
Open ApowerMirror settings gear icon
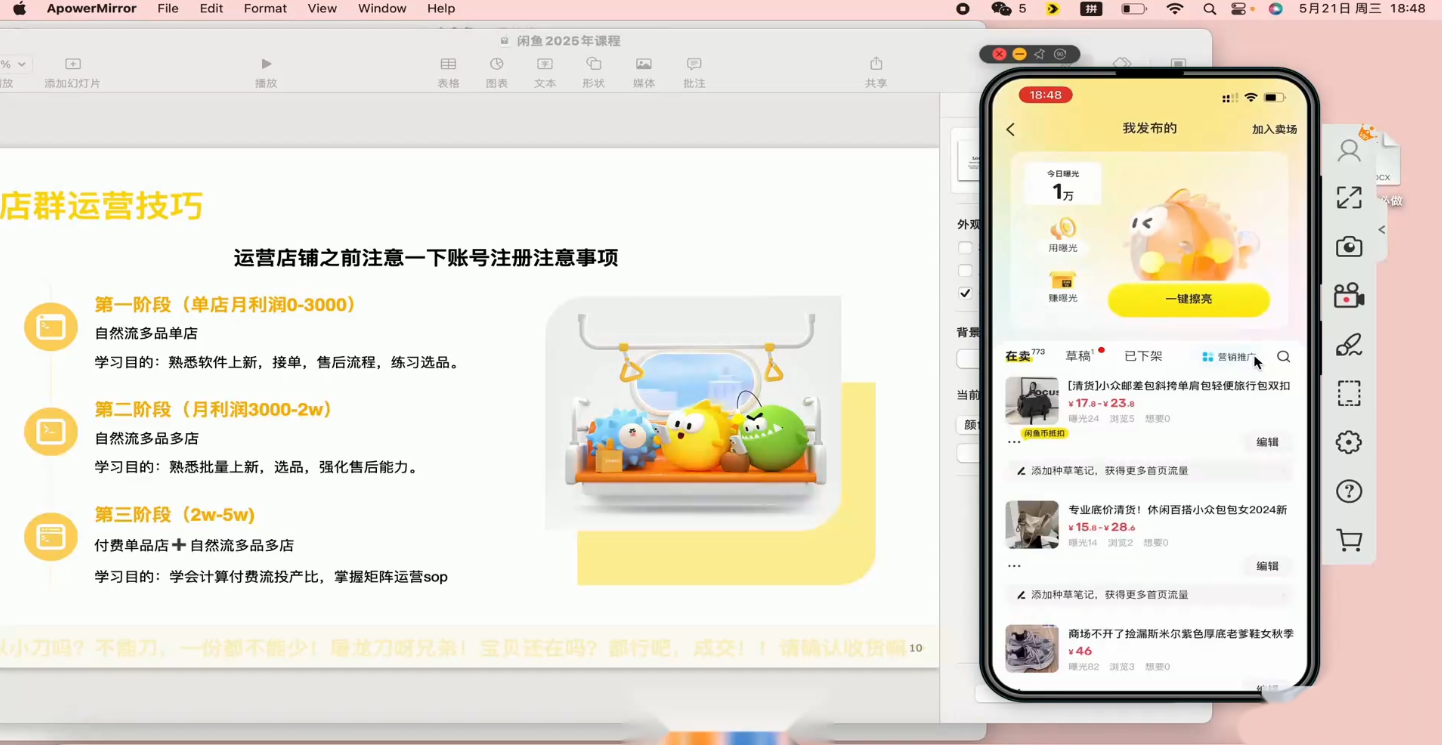point(1349,442)
